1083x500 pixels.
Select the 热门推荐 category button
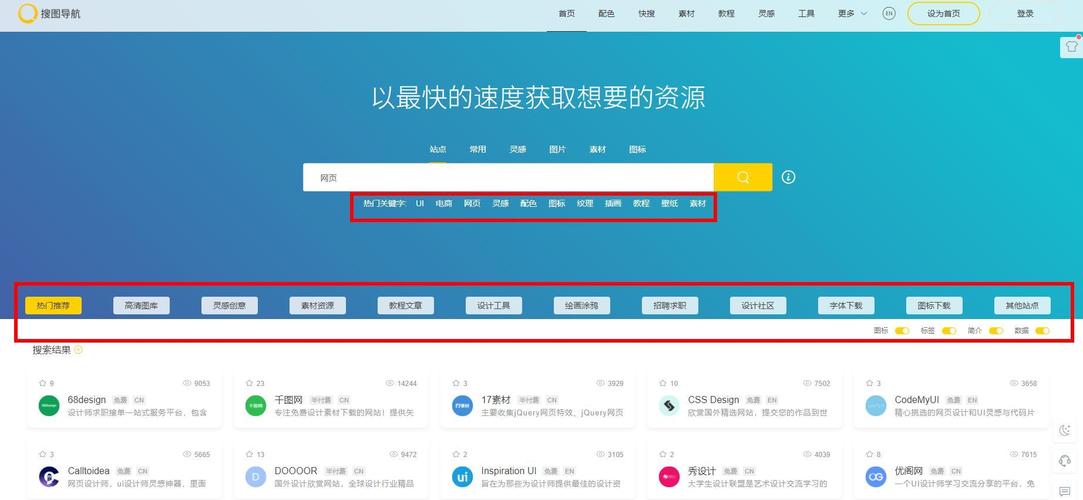pyautogui.click(x=53, y=305)
